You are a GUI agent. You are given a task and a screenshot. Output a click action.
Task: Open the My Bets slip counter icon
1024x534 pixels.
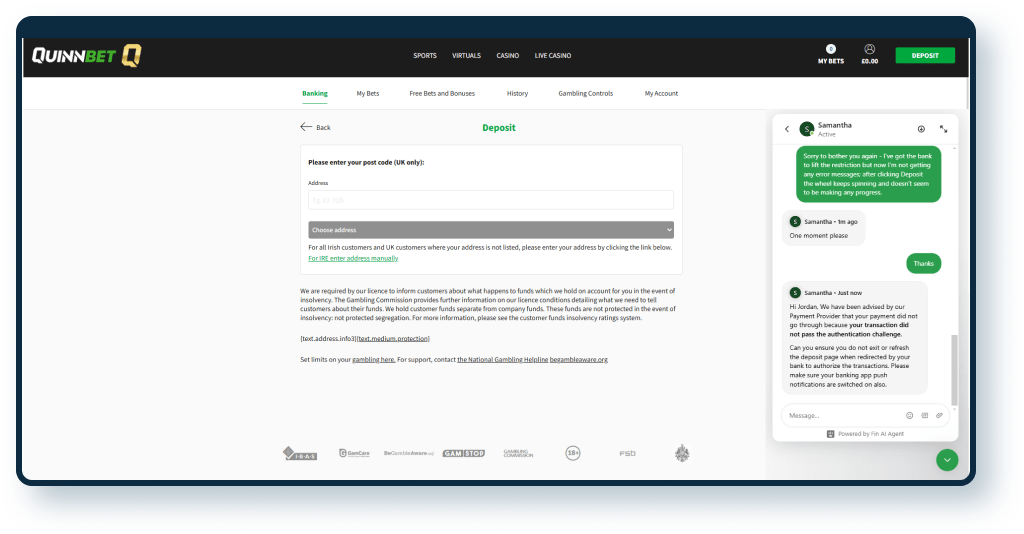click(831, 49)
